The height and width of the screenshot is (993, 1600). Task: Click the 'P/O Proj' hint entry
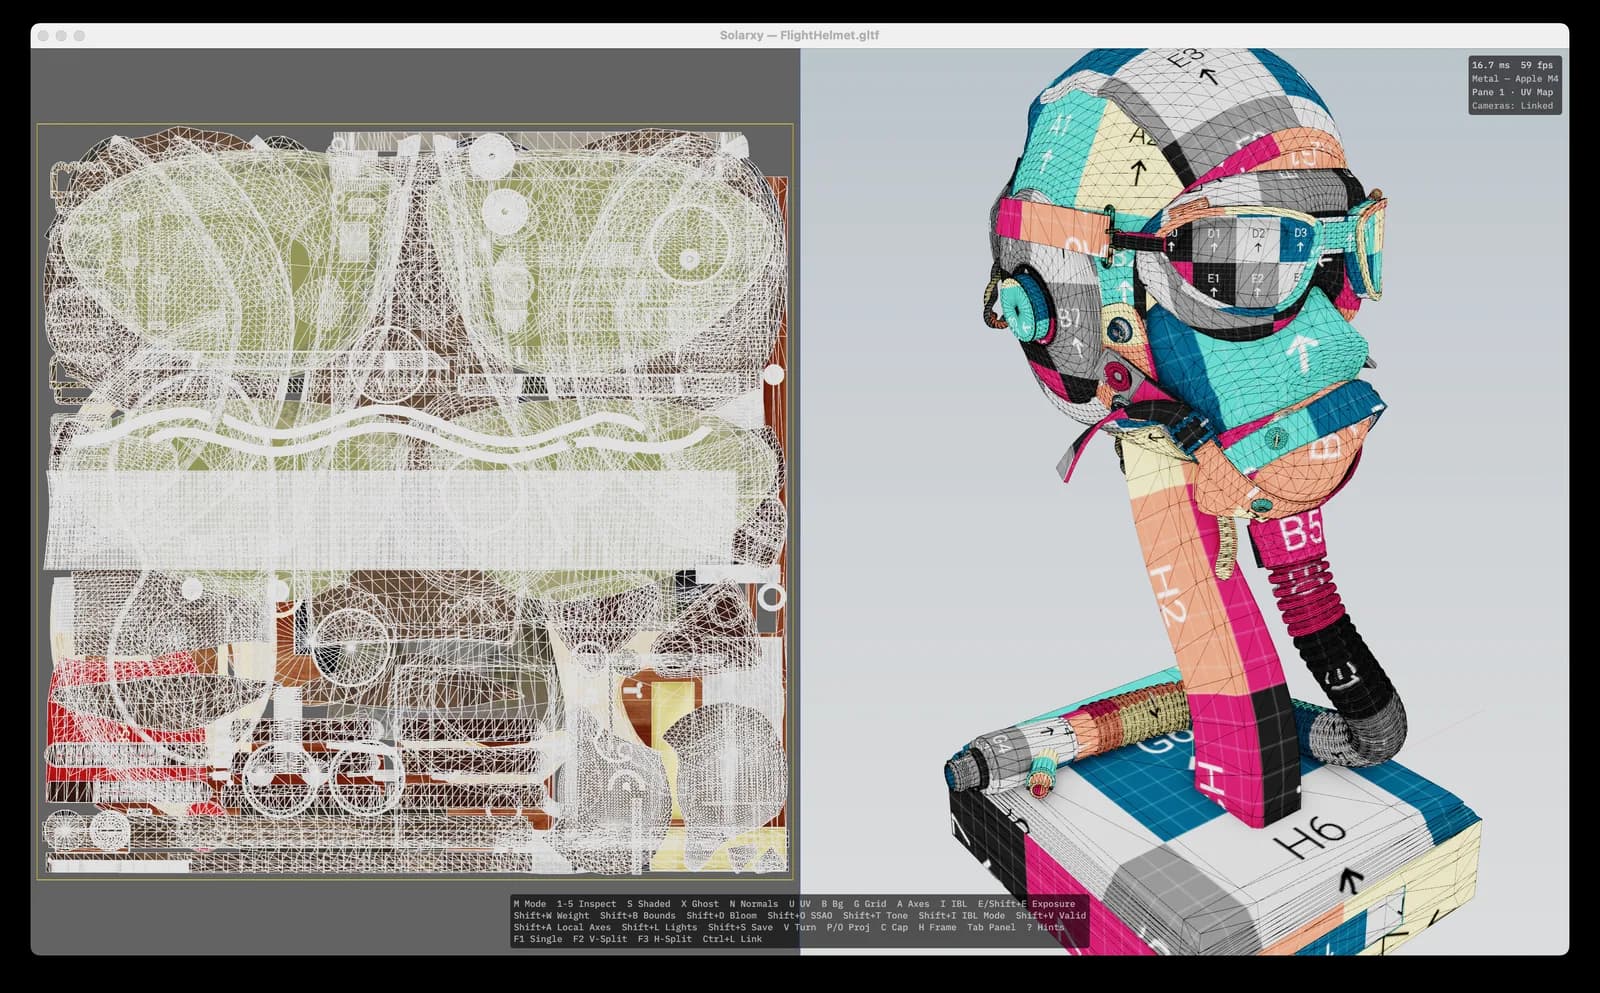[x=849, y=928]
